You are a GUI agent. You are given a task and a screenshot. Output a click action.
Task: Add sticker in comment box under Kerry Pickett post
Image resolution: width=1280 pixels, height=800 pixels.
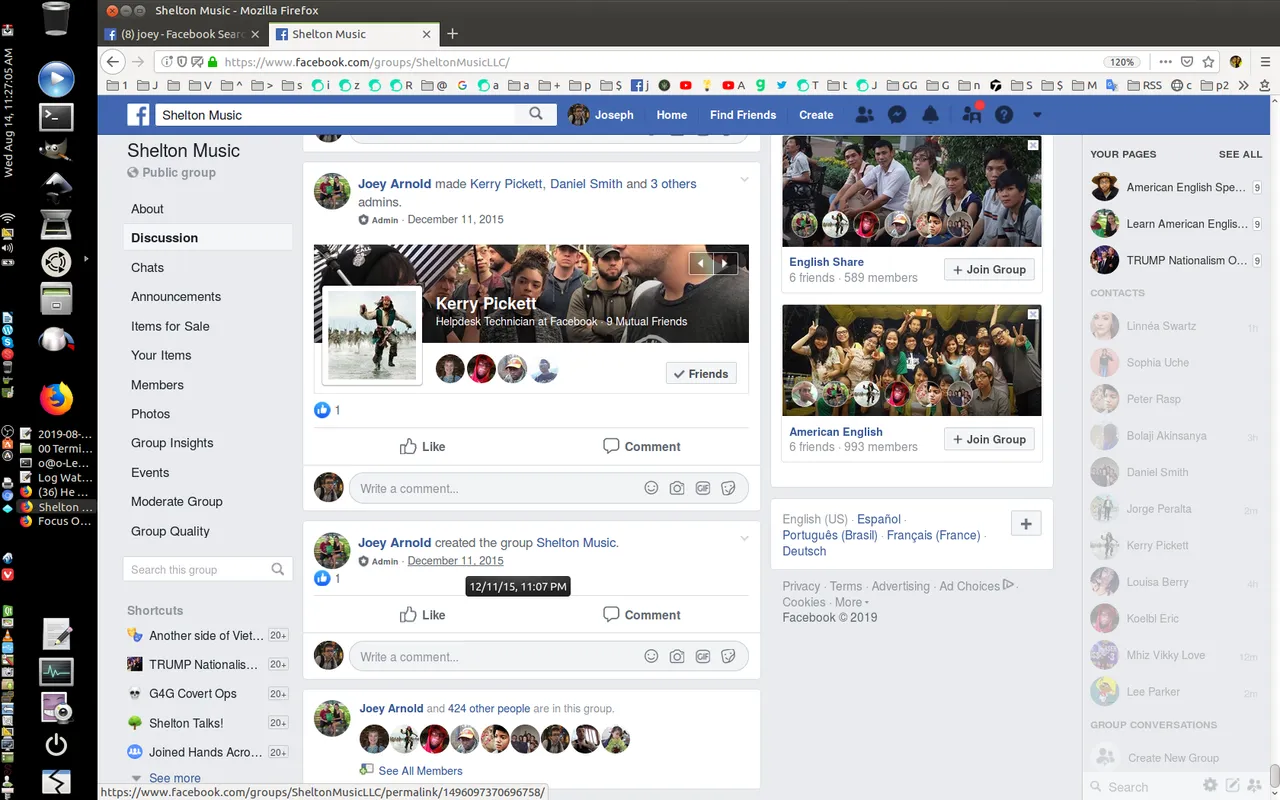click(729, 488)
